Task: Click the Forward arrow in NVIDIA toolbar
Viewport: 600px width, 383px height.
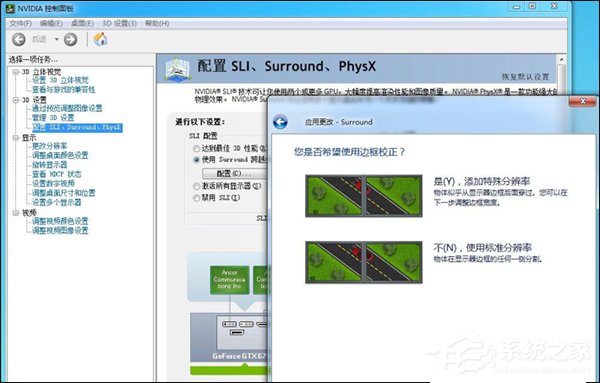Action: tap(70, 39)
